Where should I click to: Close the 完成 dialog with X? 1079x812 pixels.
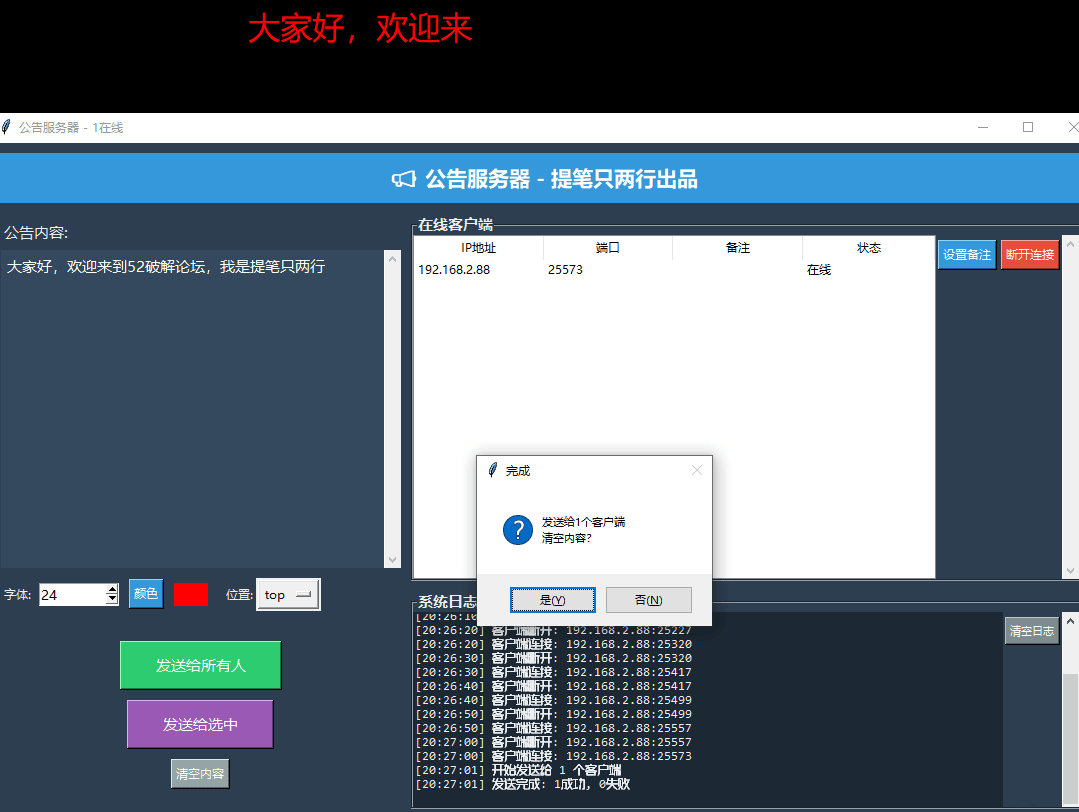tap(697, 470)
